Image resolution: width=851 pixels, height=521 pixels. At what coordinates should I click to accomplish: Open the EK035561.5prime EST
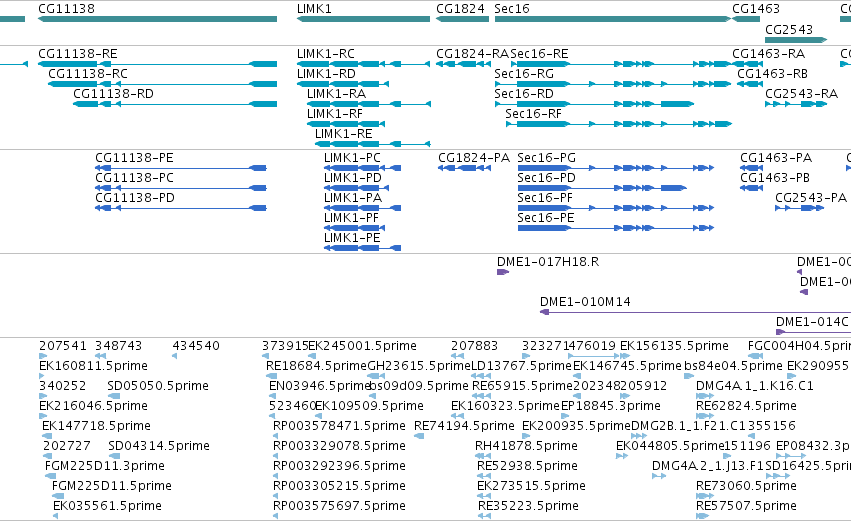tap(107, 507)
